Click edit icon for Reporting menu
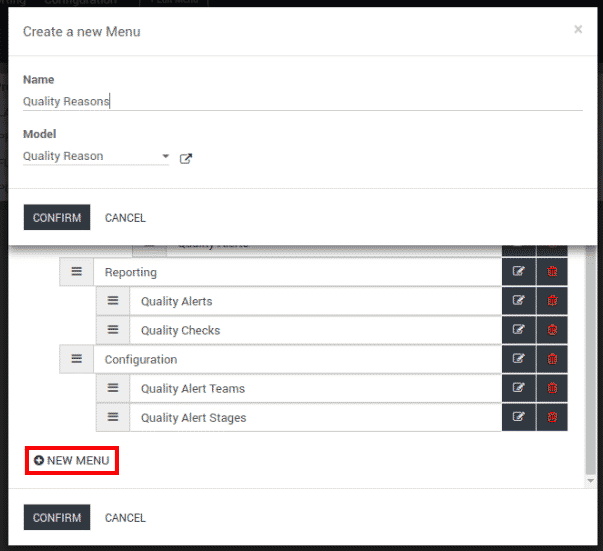The height and width of the screenshot is (551, 603). click(x=518, y=272)
